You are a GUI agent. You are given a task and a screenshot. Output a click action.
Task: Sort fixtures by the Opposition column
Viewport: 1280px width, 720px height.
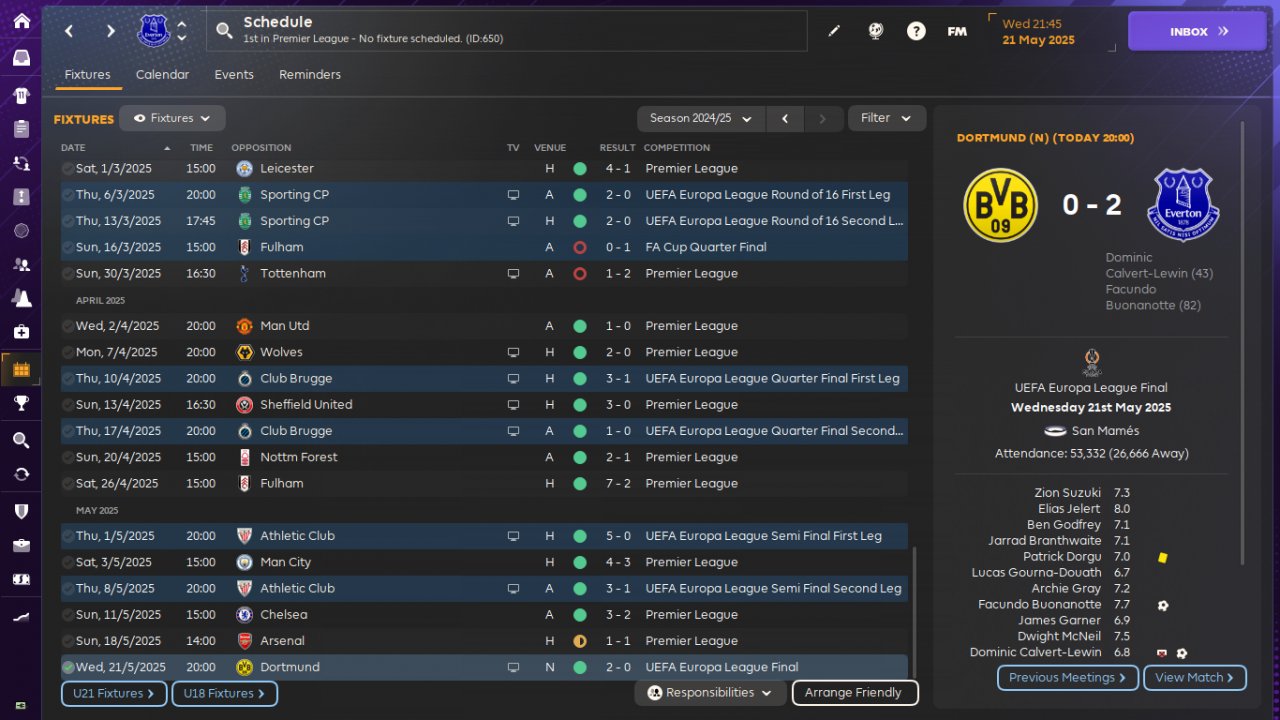261,148
